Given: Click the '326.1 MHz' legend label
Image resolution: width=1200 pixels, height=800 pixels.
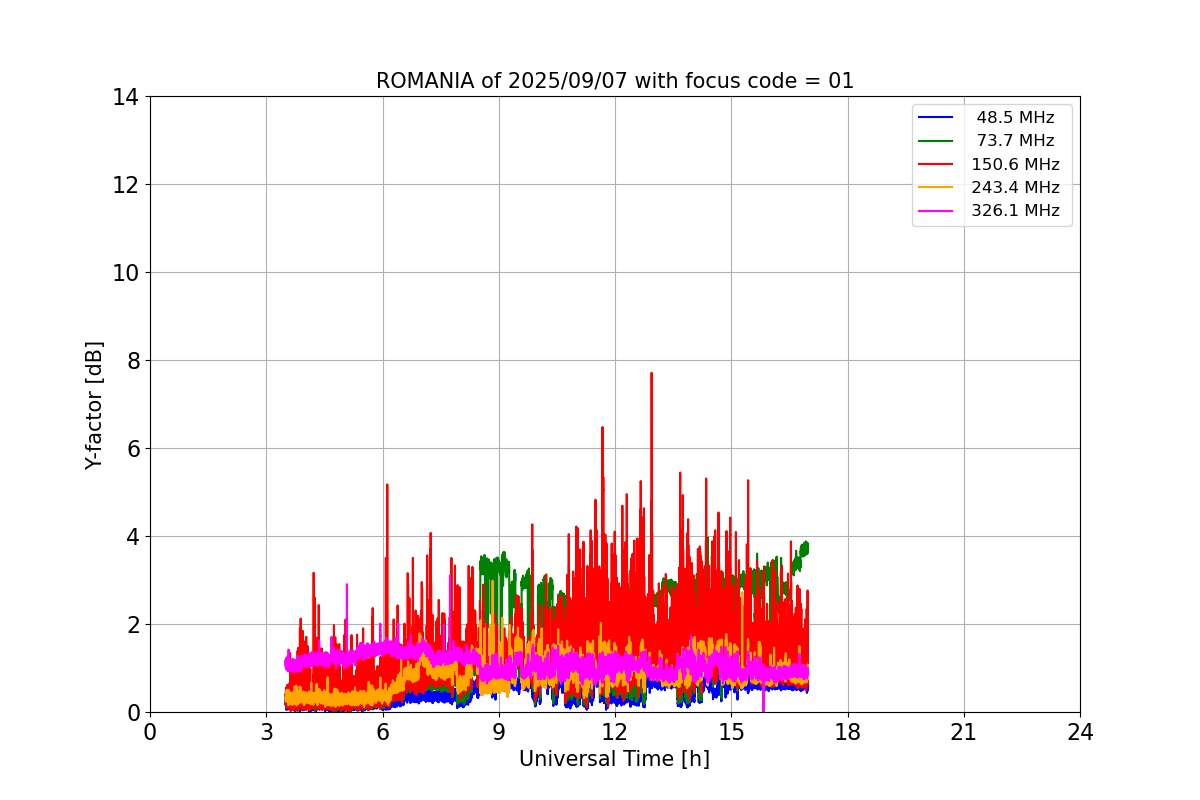Looking at the screenshot, I should coord(1015,211).
